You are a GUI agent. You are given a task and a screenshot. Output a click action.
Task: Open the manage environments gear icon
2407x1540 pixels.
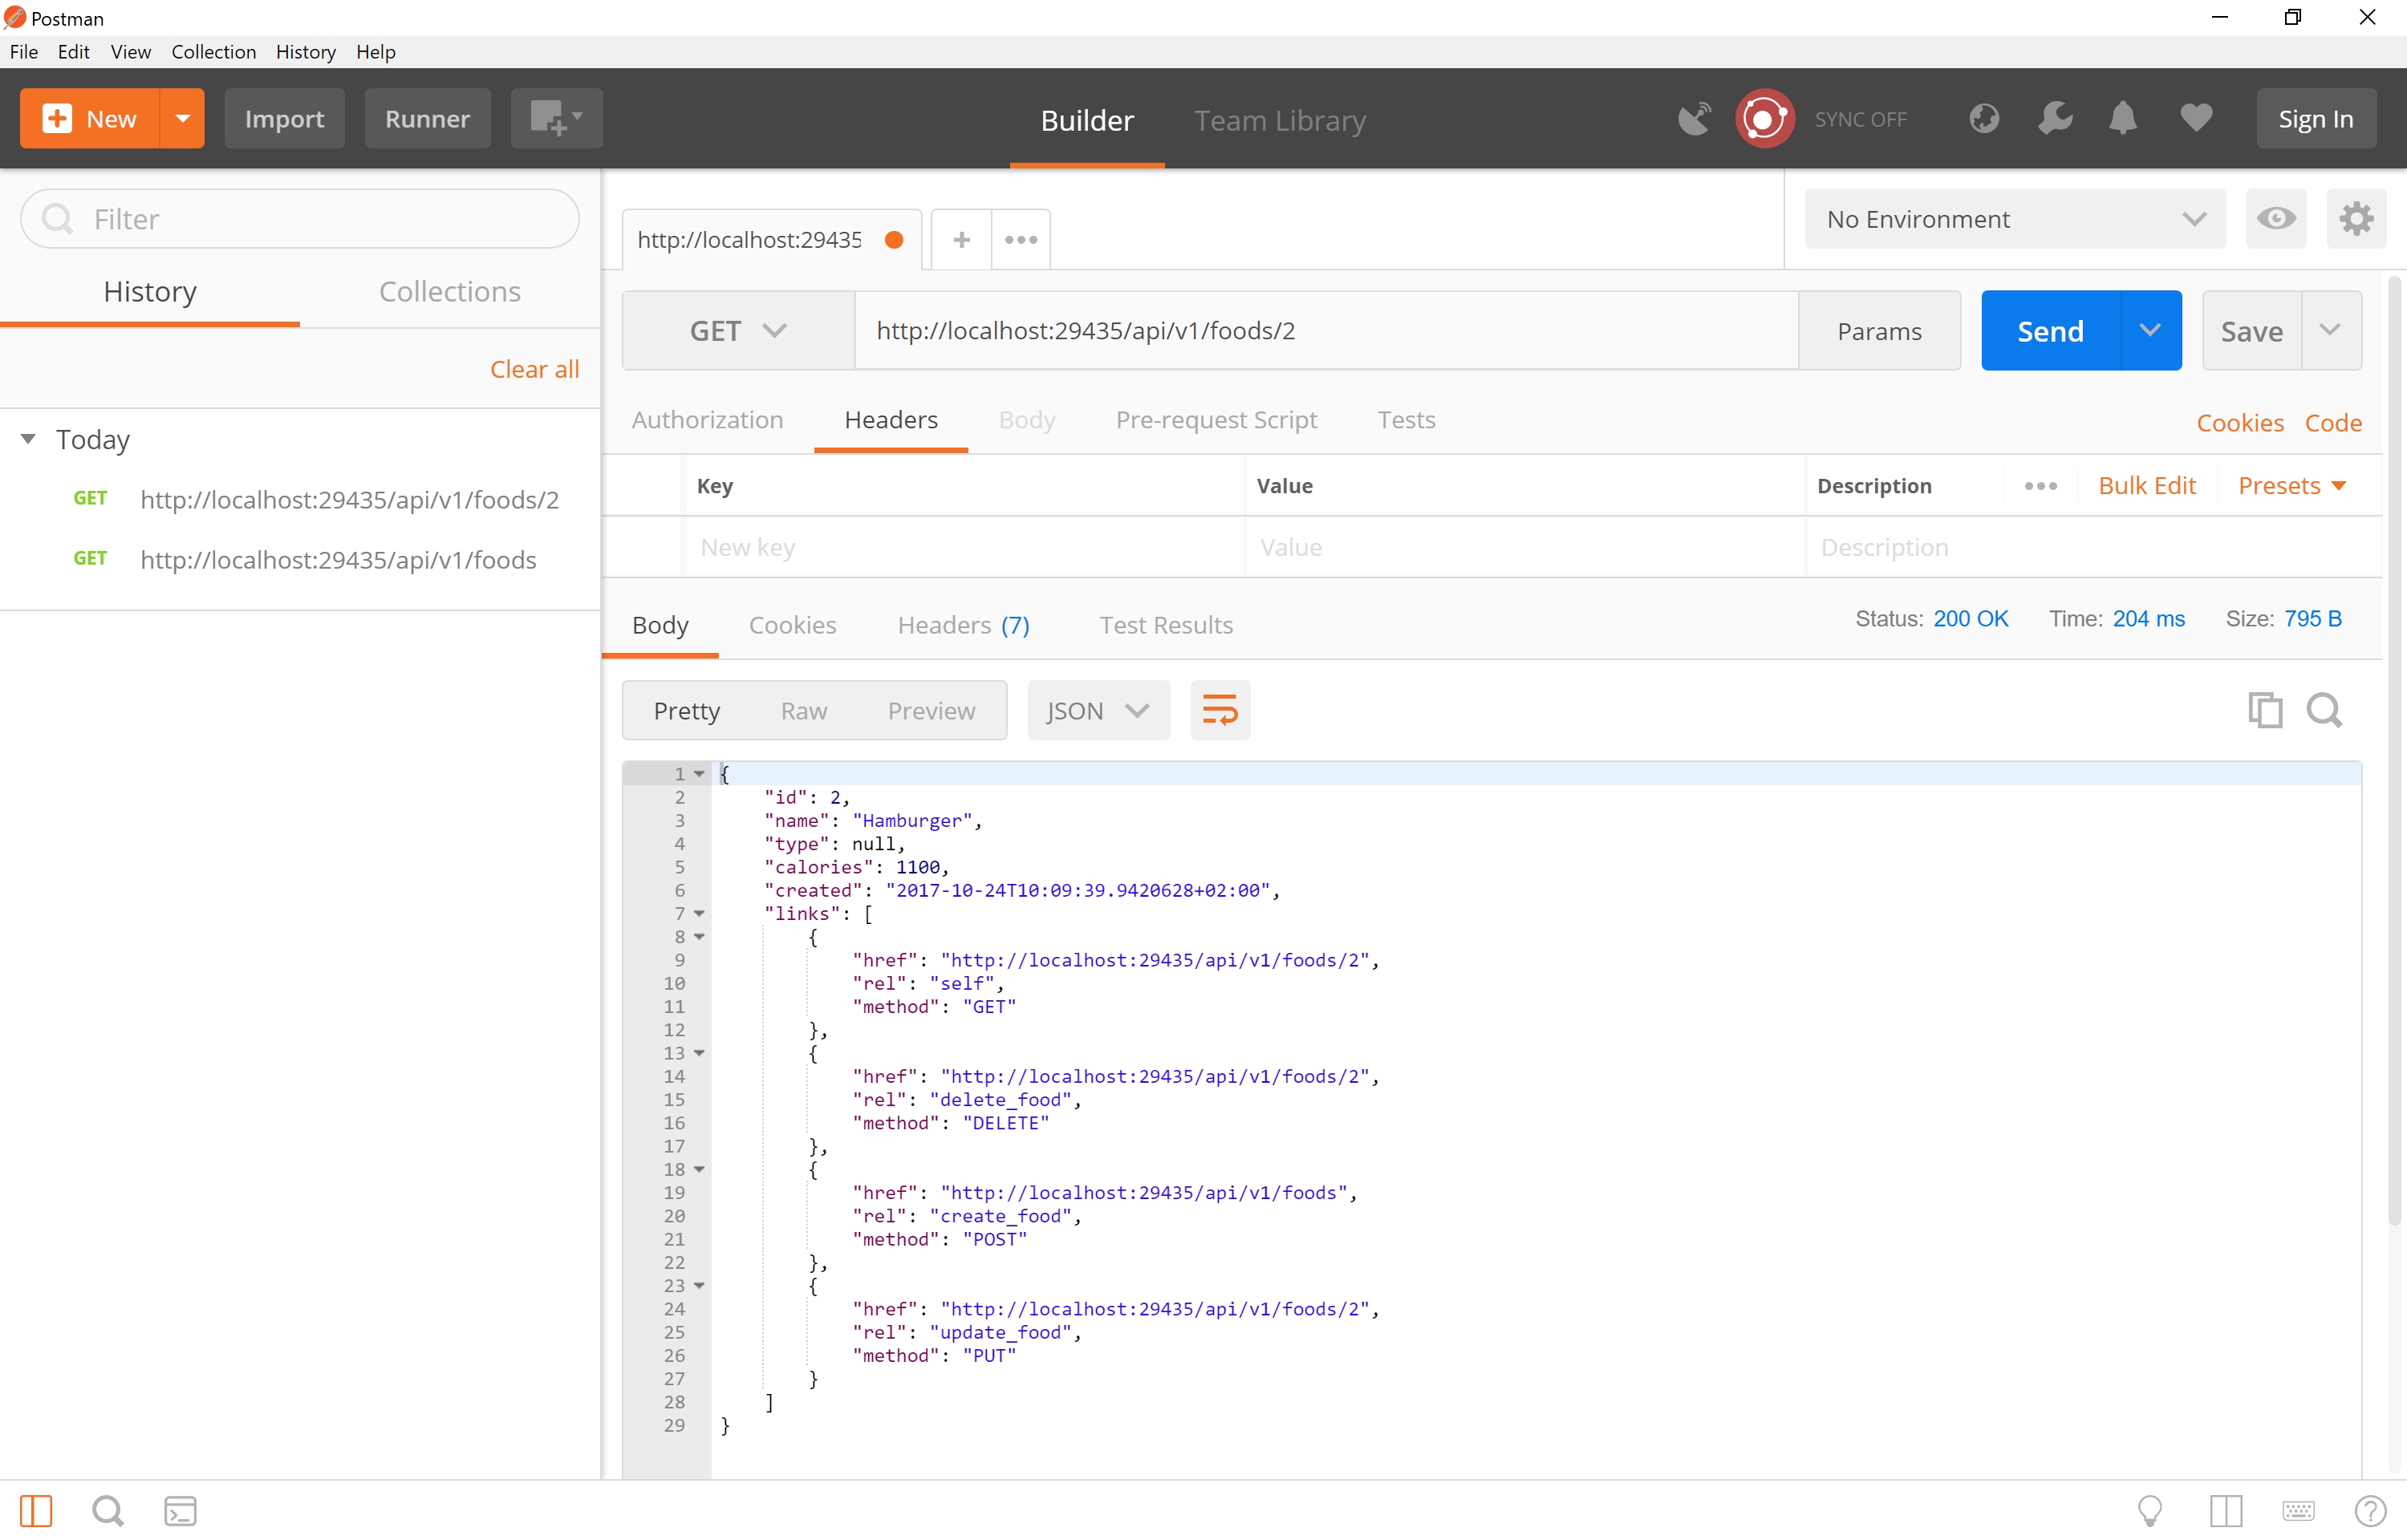tap(2355, 219)
